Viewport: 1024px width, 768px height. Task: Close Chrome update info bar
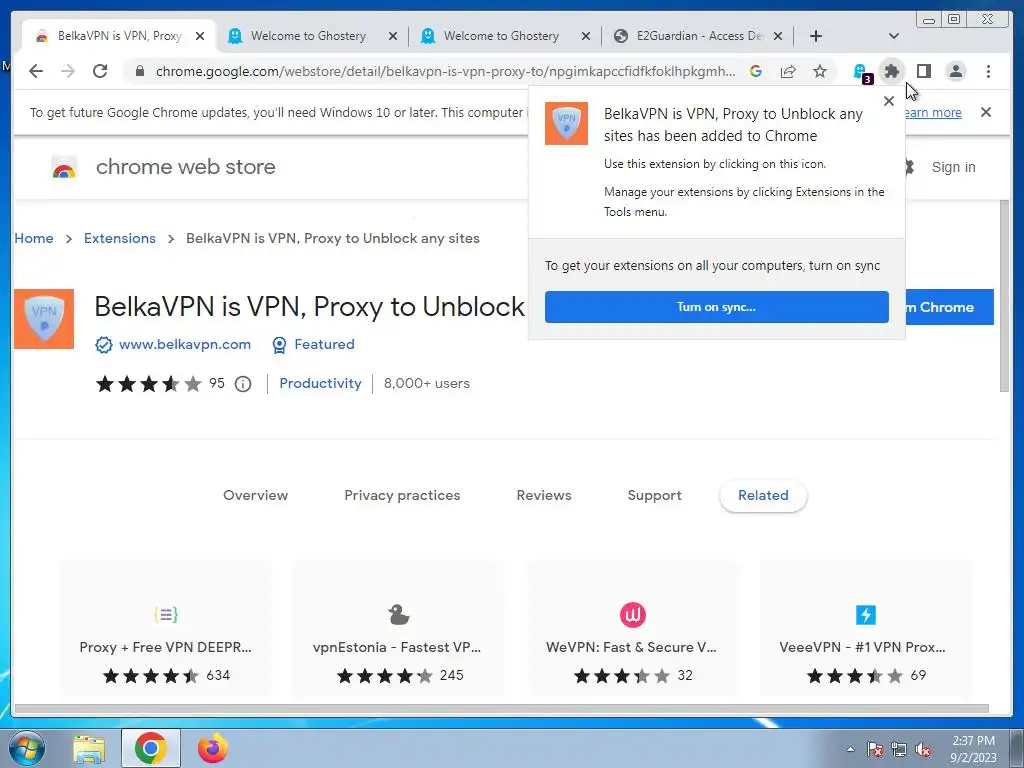click(986, 112)
